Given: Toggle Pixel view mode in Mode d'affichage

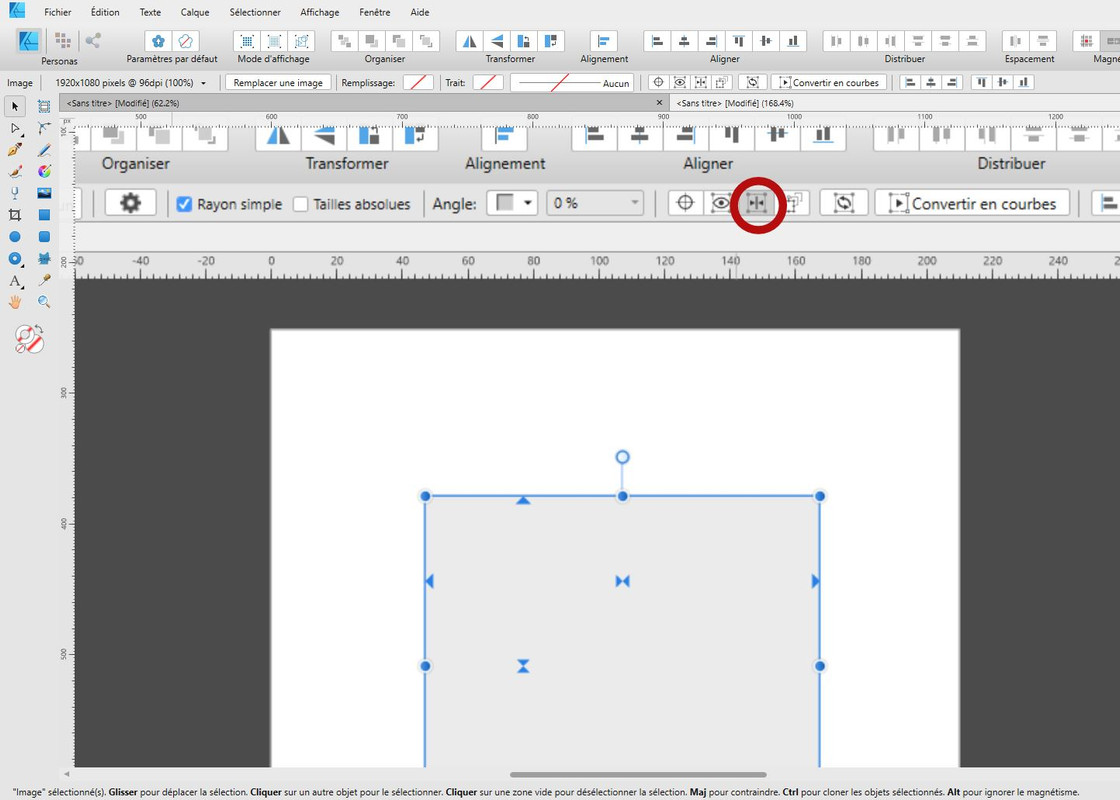Looking at the screenshot, I should point(247,41).
